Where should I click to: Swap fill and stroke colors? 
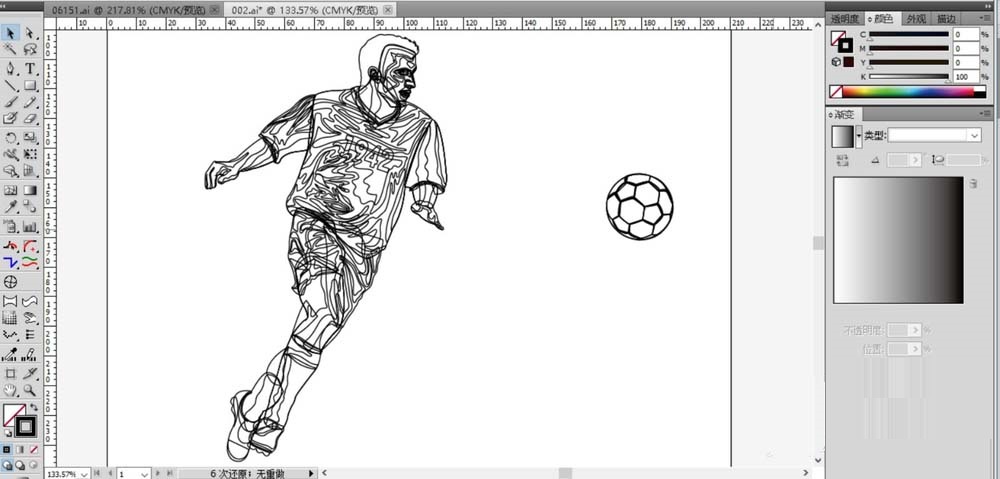coord(33,408)
